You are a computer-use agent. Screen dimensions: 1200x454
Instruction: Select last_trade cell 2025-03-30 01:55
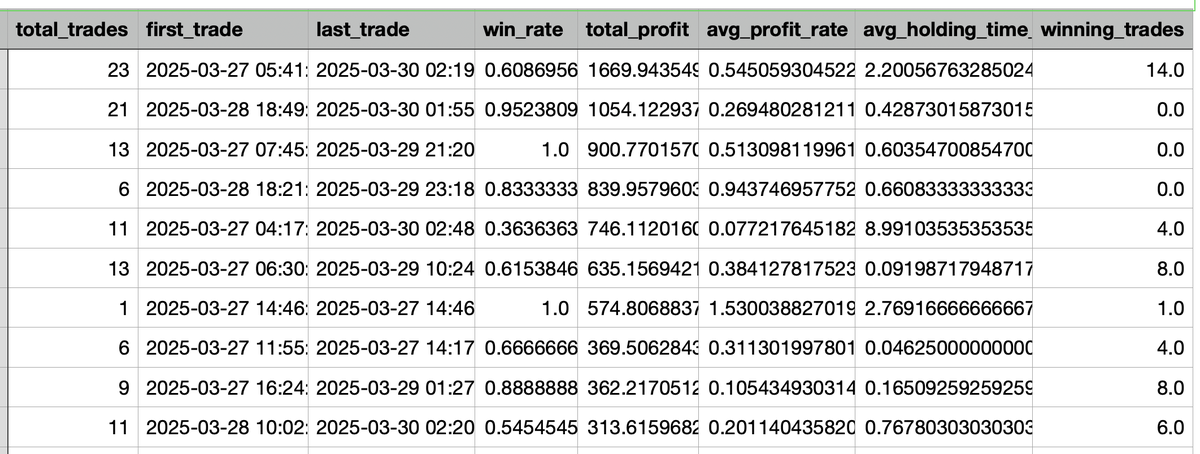click(391, 110)
